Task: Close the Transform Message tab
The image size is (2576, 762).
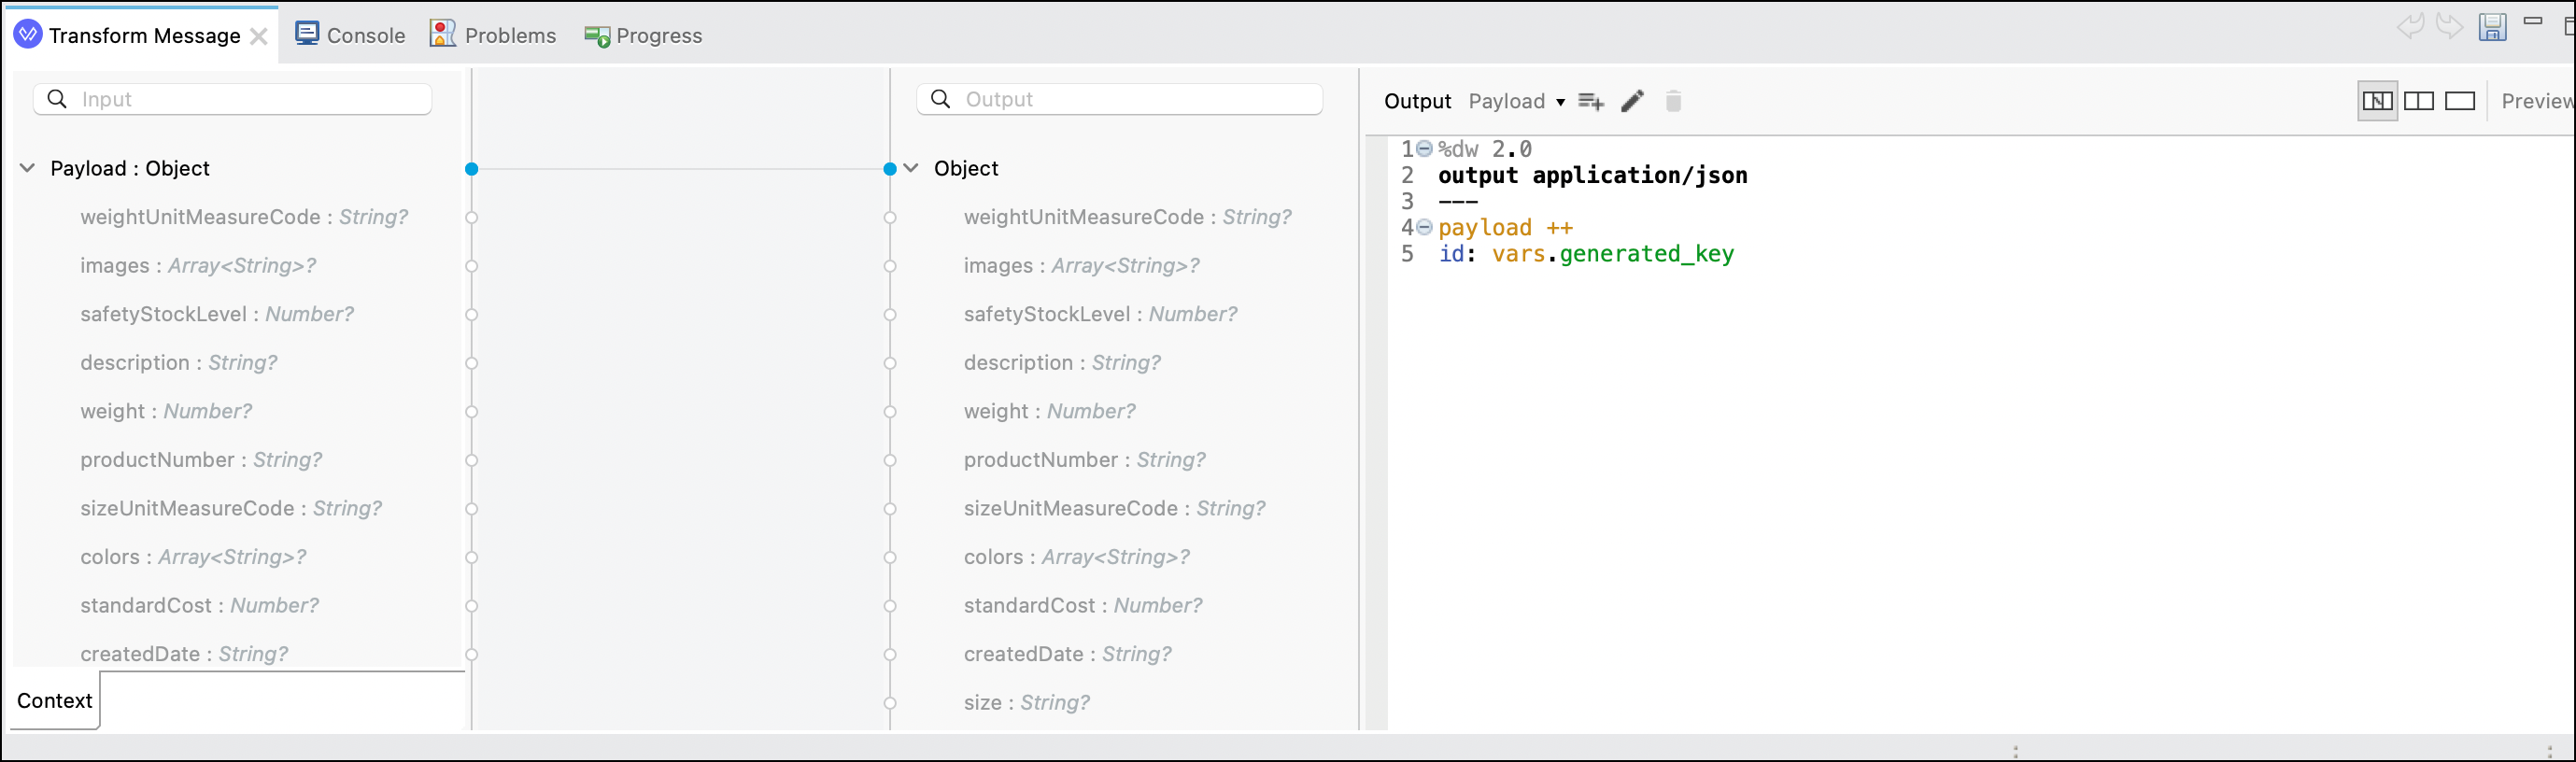Action: click(x=258, y=37)
